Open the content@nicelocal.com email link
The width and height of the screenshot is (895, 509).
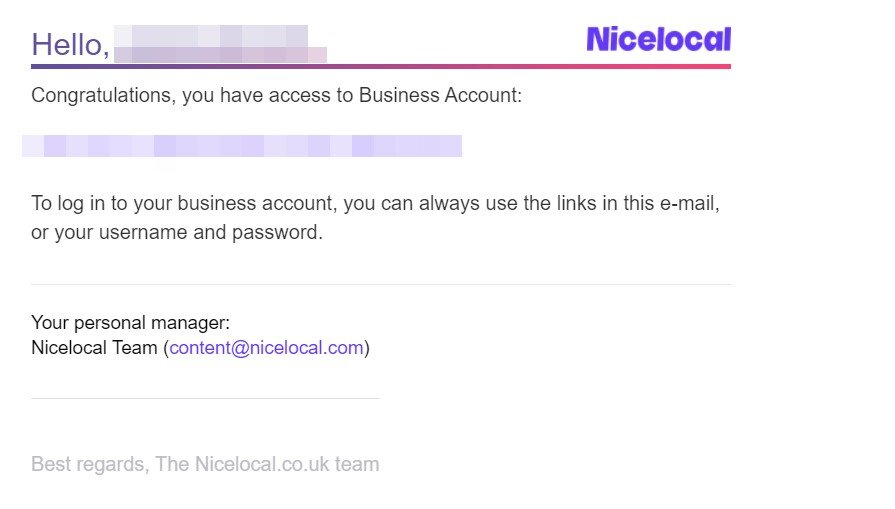click(267, 348)
